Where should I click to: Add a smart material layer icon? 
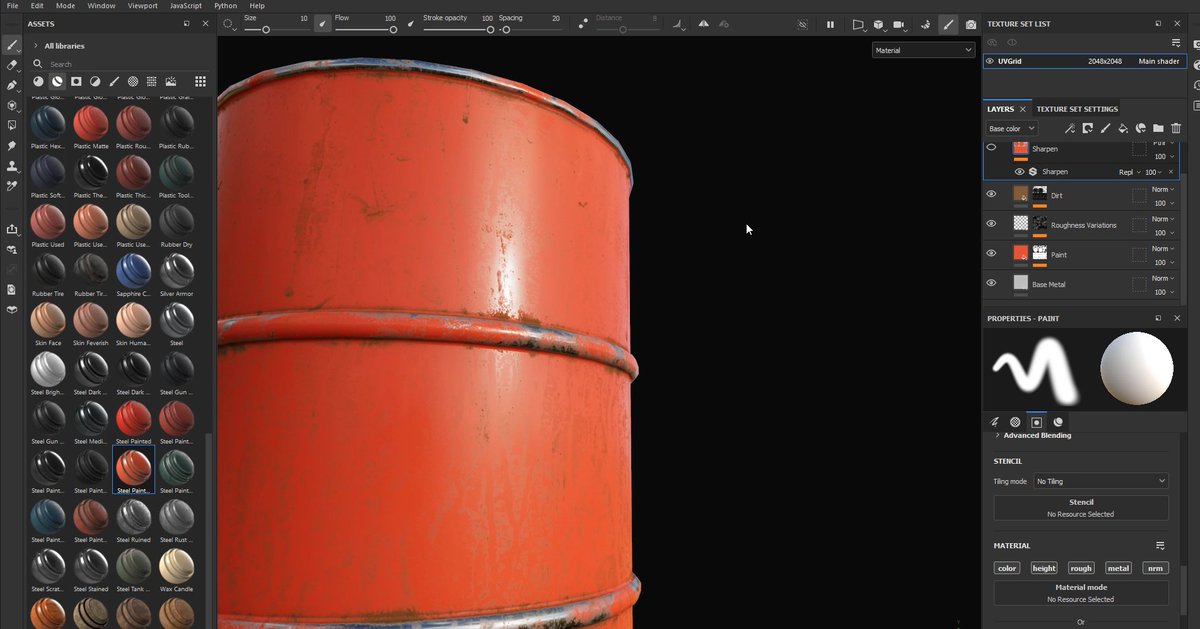point(1140,128)
